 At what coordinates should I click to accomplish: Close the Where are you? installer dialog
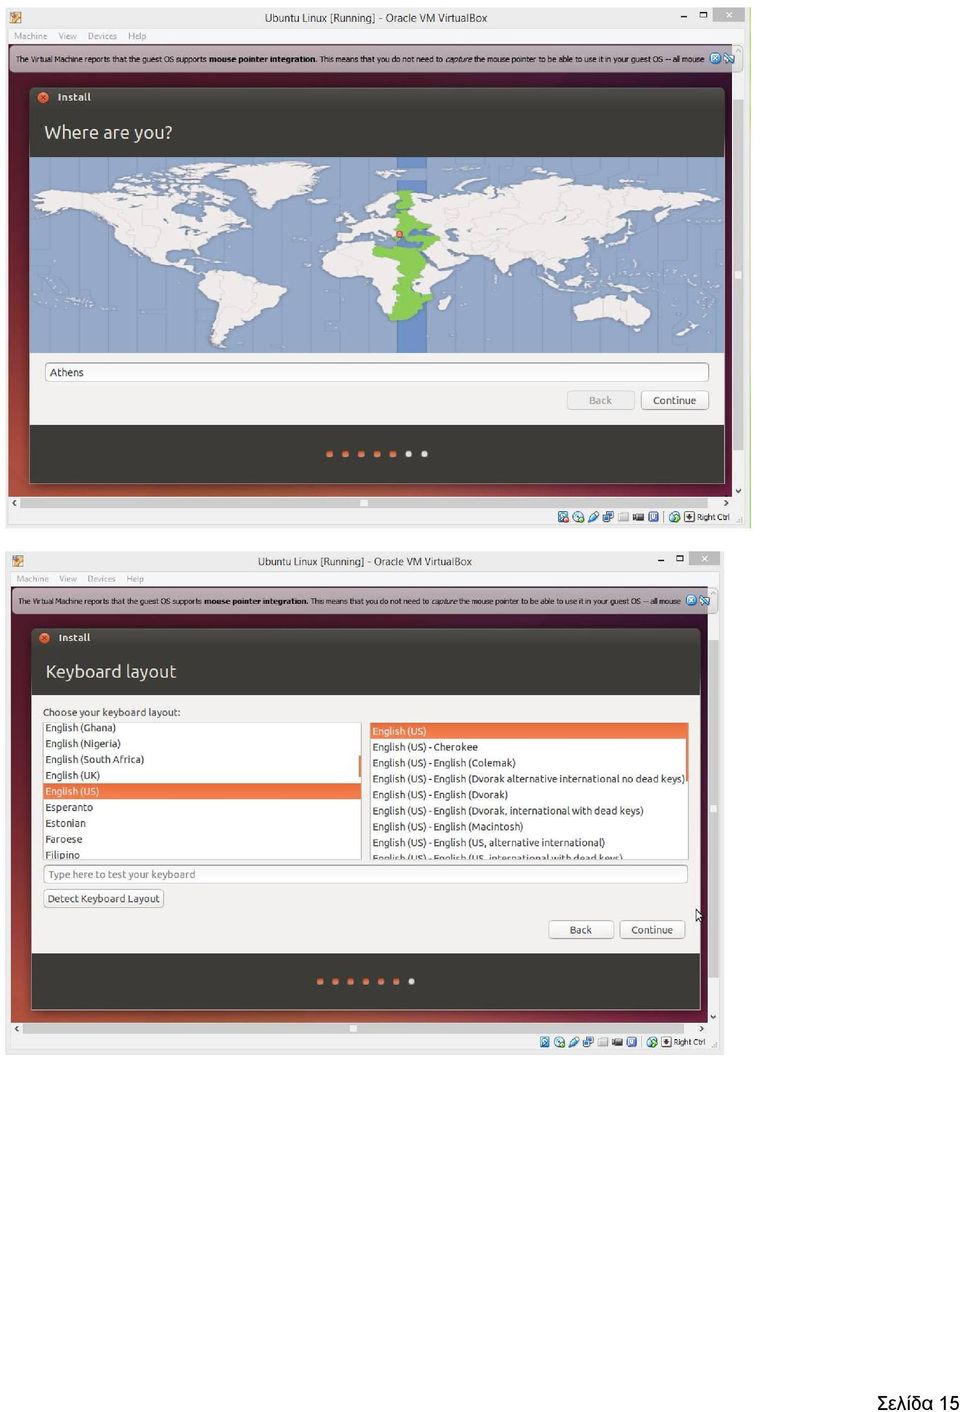click(43, 97)
